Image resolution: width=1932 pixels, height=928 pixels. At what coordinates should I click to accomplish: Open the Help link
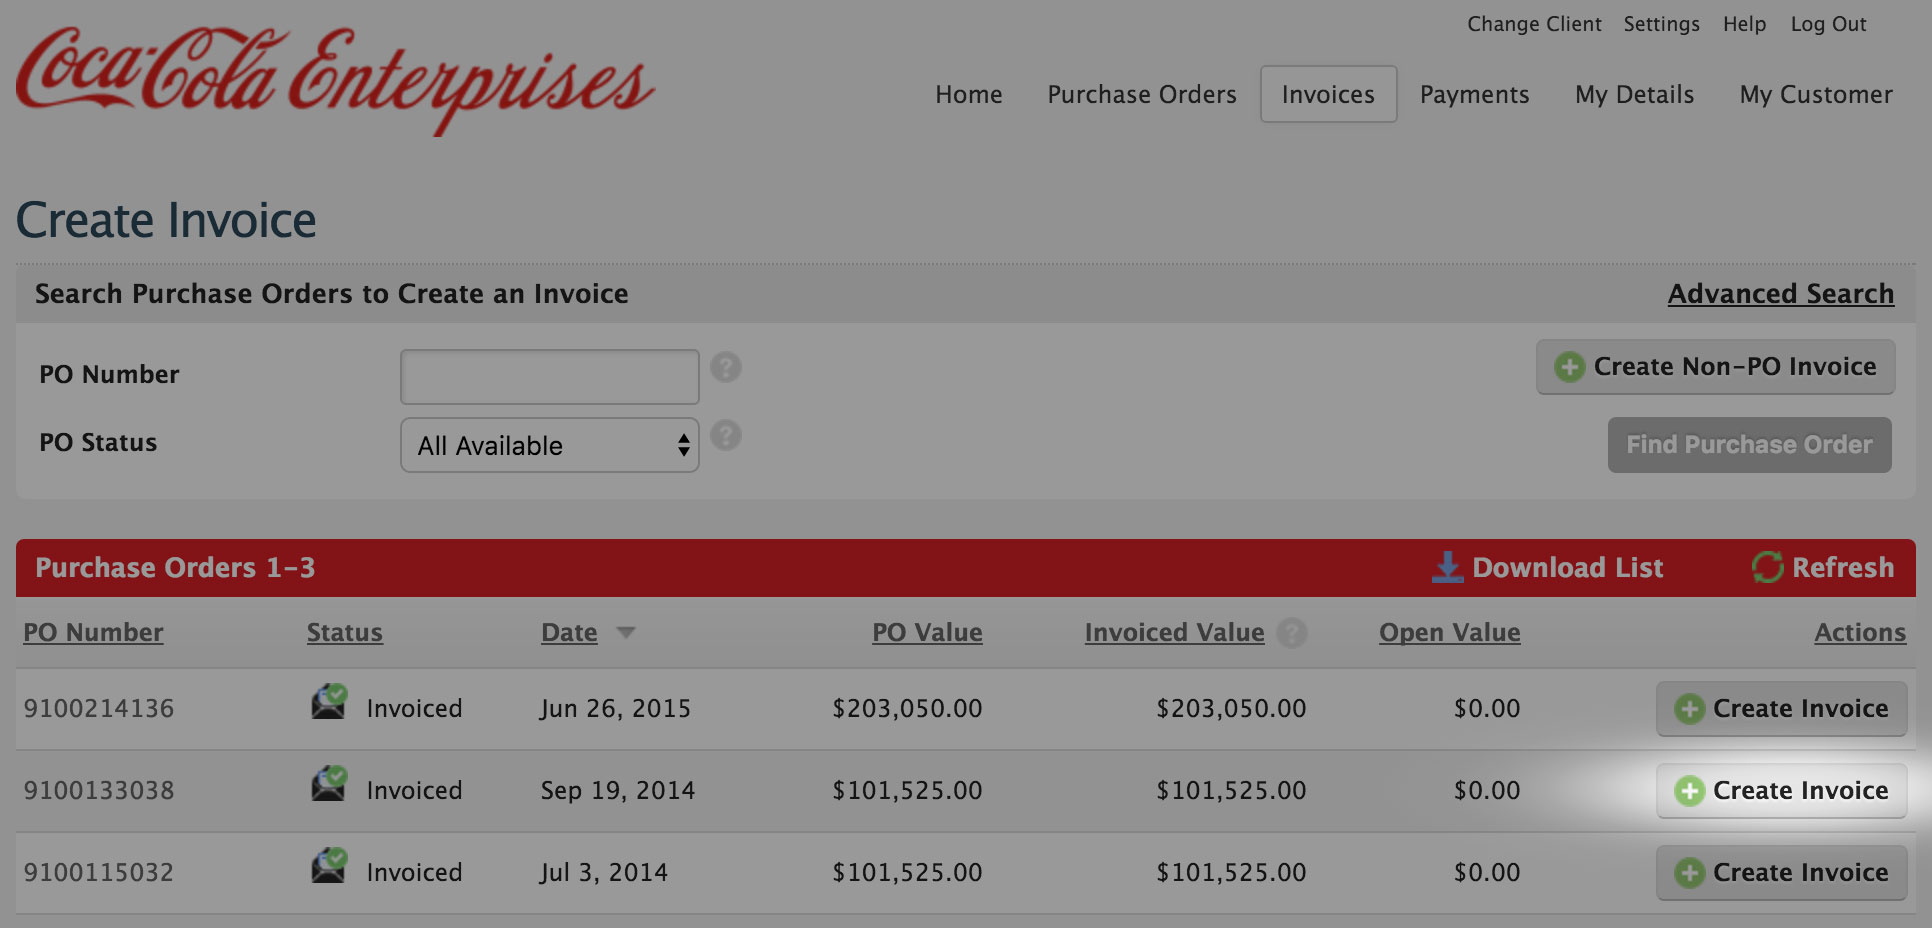point(1744,24)
